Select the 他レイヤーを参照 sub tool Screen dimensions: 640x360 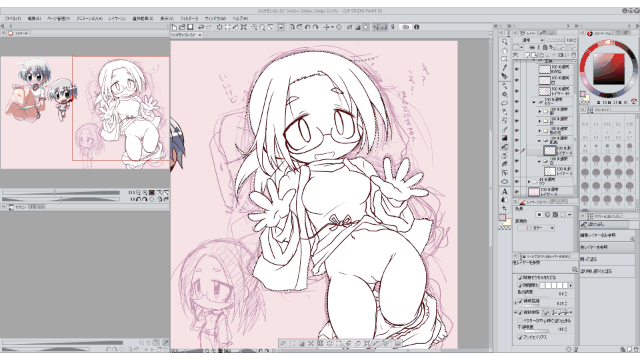click(x=607, y=247)
